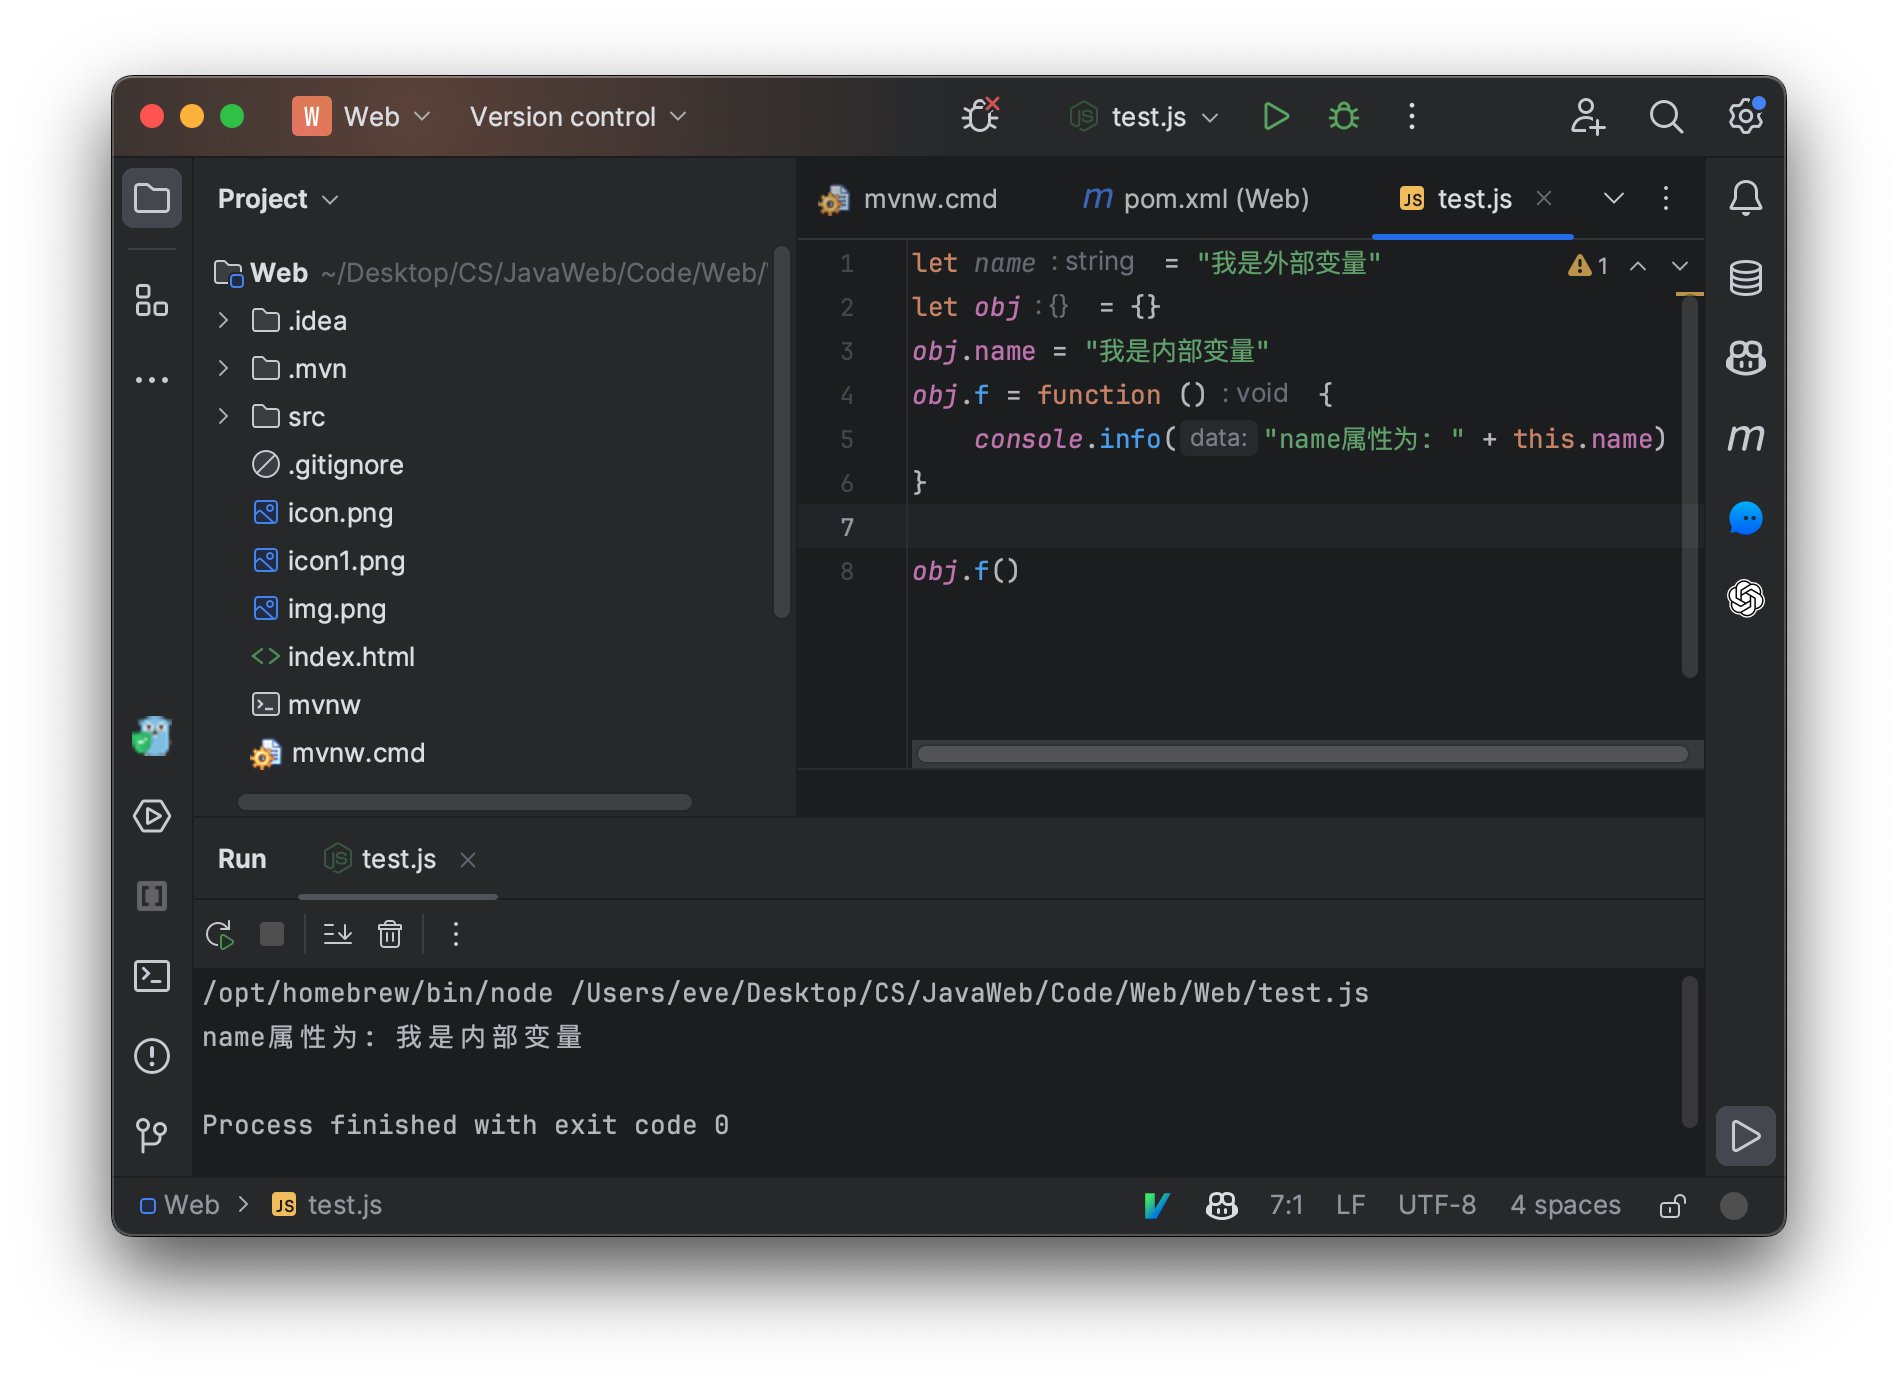Open the blue chat assistant tool window

click(1746, 518)
